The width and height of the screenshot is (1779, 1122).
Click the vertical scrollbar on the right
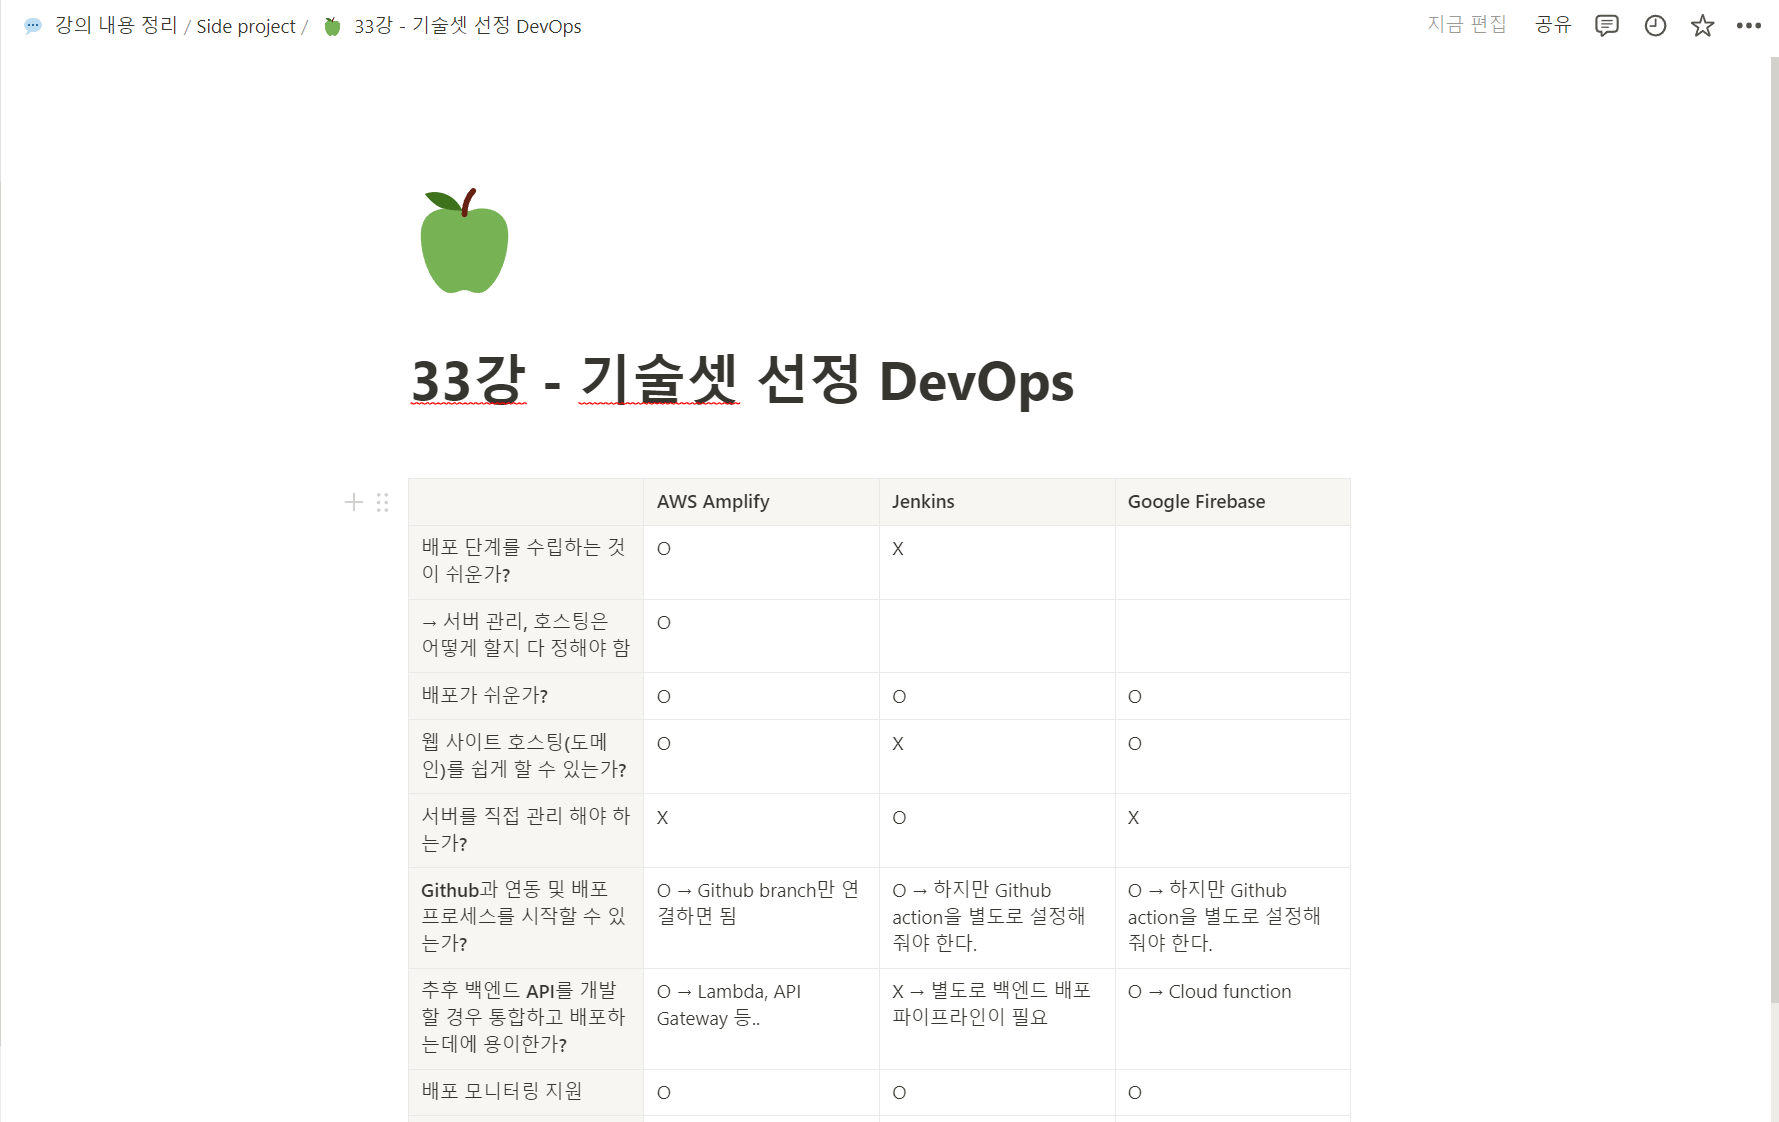(1774, 530)
